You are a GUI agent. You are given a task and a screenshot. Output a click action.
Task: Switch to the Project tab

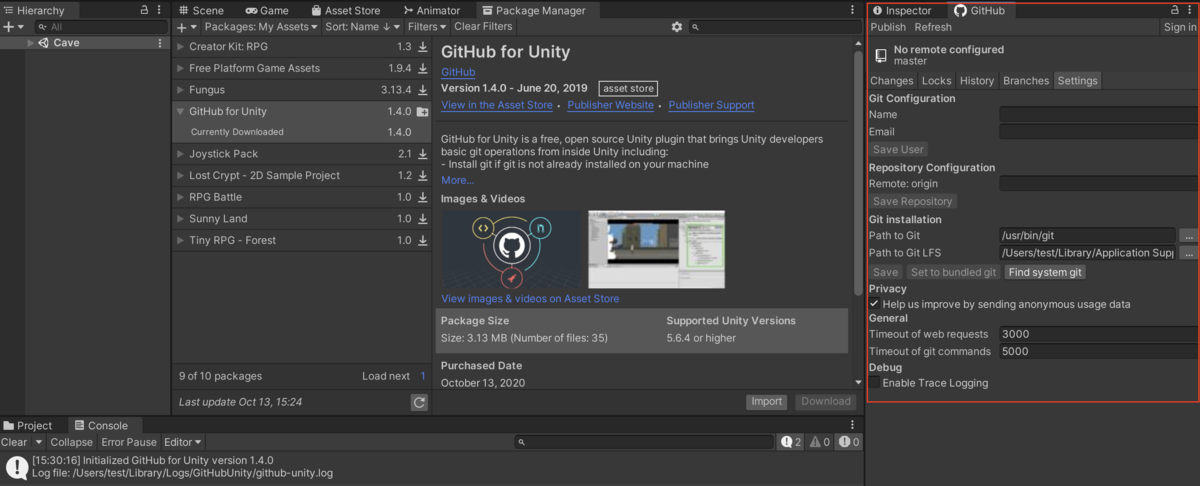(27, 425)
